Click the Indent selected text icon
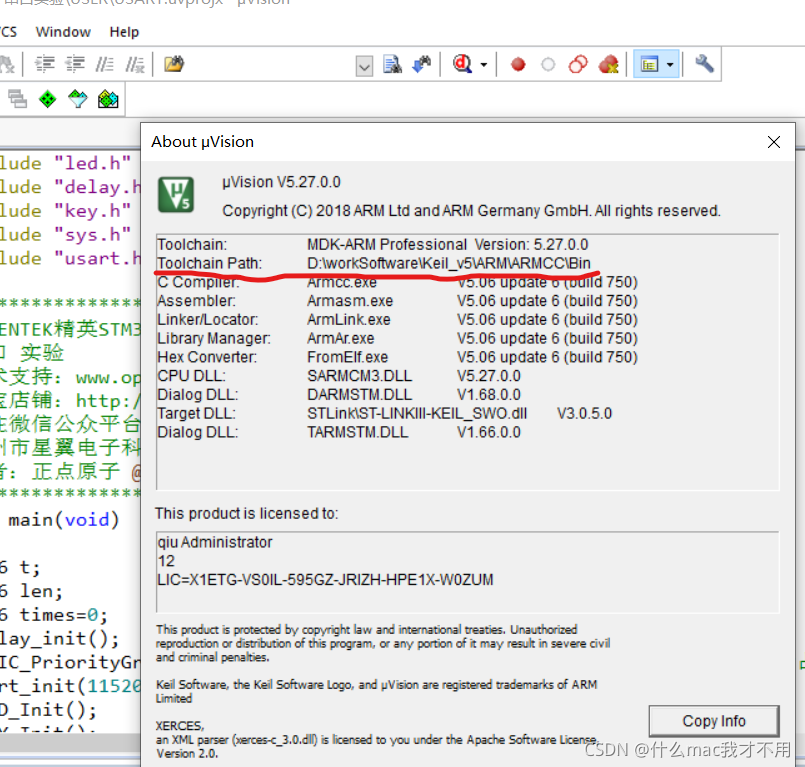This screenshot has height=767, width=805. click(45, 64)
